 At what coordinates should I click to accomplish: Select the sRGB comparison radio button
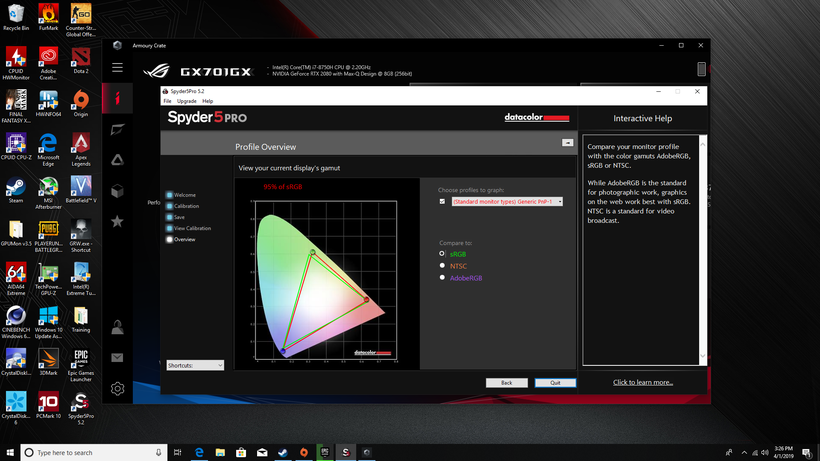442,254
